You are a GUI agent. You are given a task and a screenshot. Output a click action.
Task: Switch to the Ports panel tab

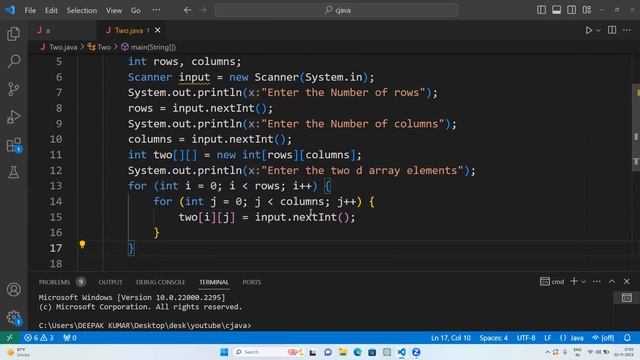(x=251, y=282)
